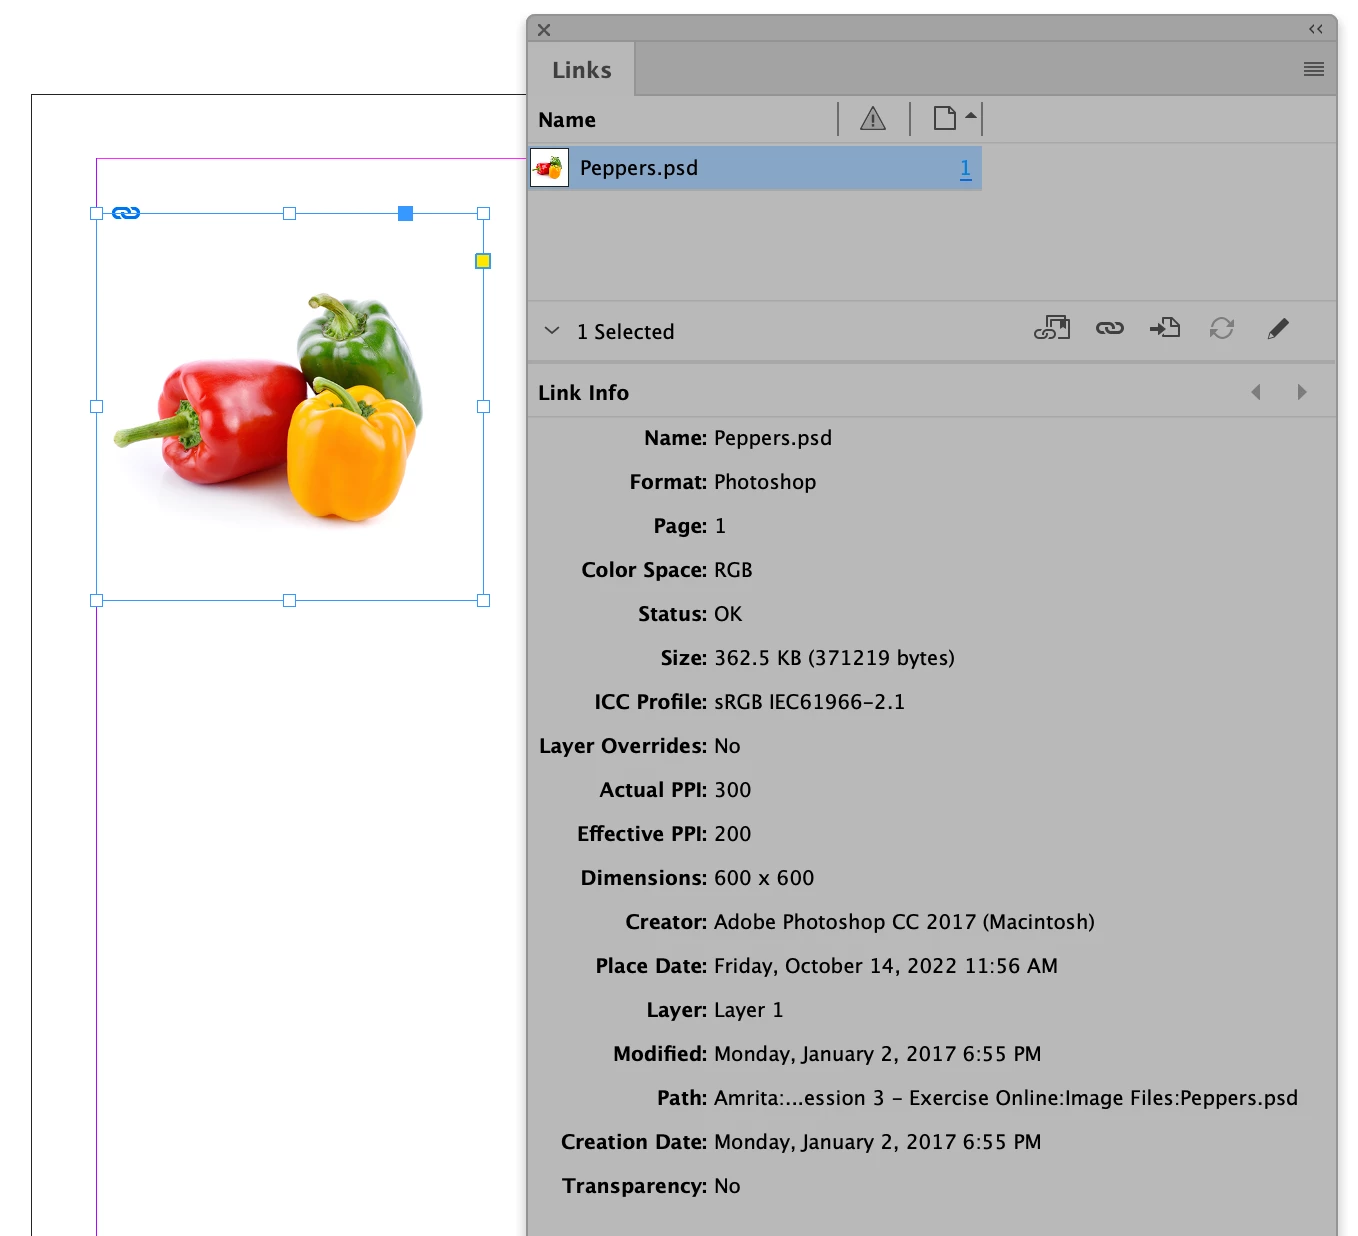Image resolution: width=1358 pixels, height=1236 pixels.
Task: Open the Links panel flyout menu
Action: pos(1314,69)
